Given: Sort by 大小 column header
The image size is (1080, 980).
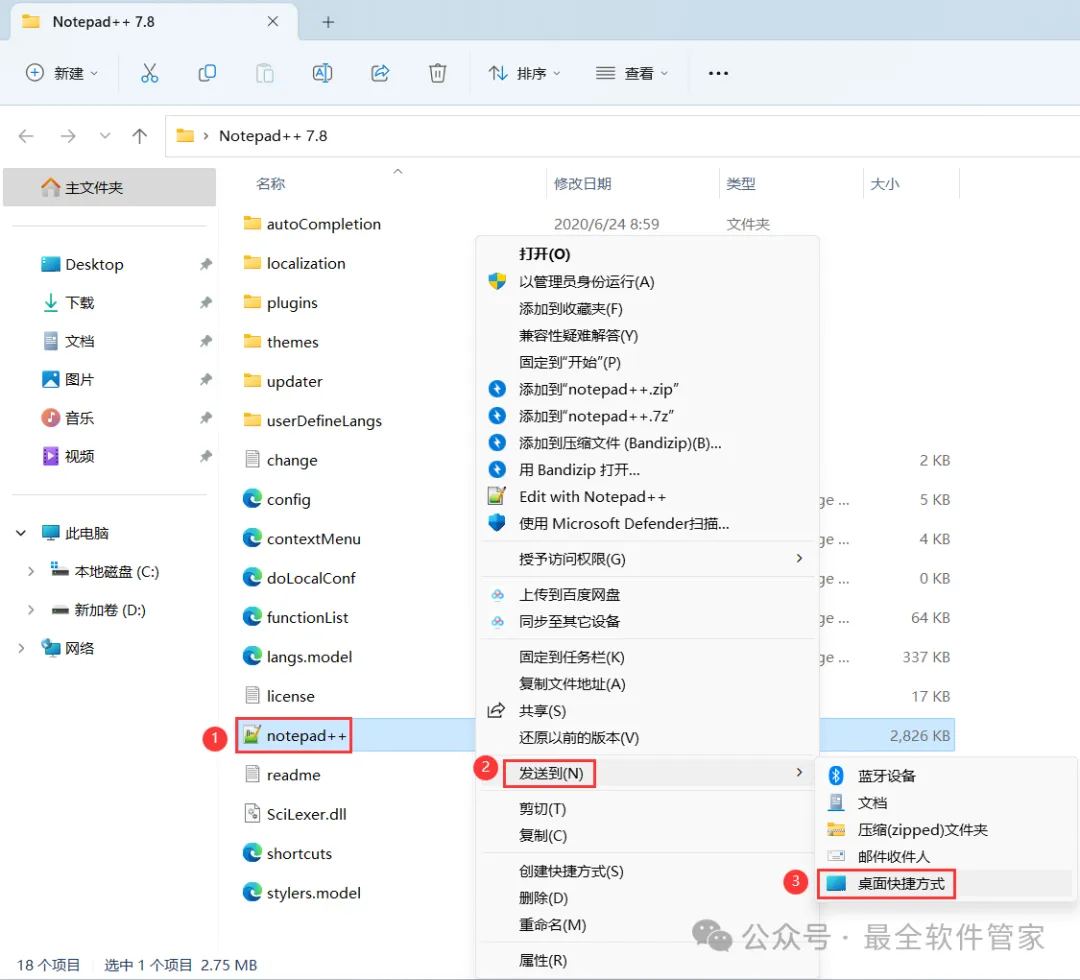Looking at the screenshot, I should click(x=884, y=184).
